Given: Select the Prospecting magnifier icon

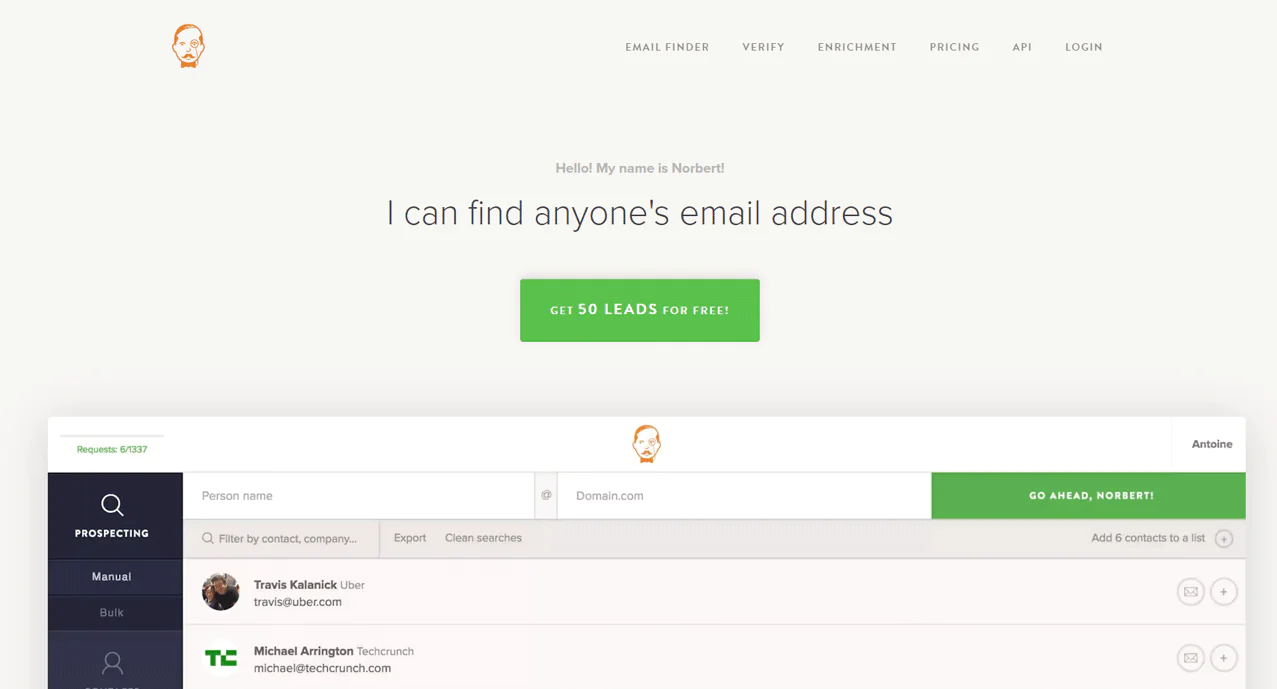Looking at the screenshot, I should pyautogui.click(x=112, y=505).
